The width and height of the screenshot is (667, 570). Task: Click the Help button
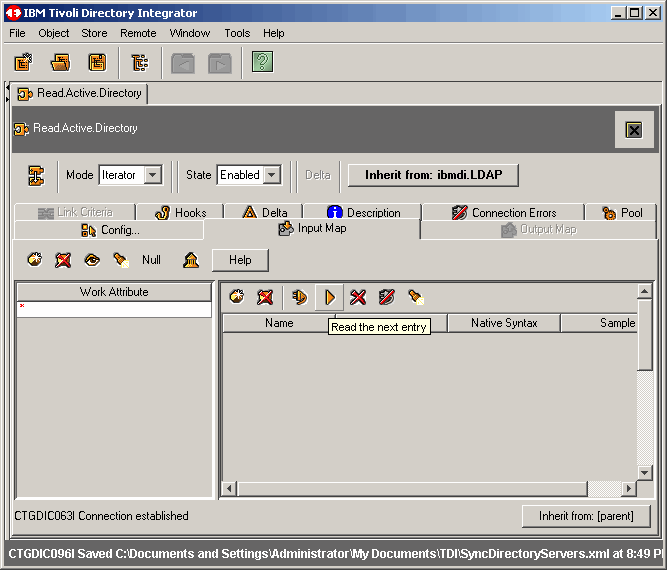(x=240, y=260)
